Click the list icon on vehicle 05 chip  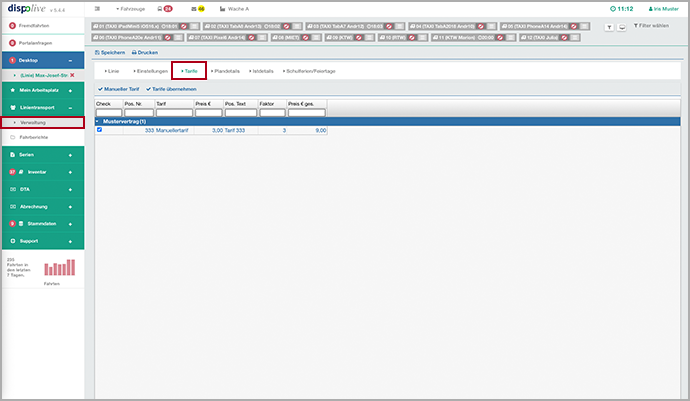pos(584,26)
